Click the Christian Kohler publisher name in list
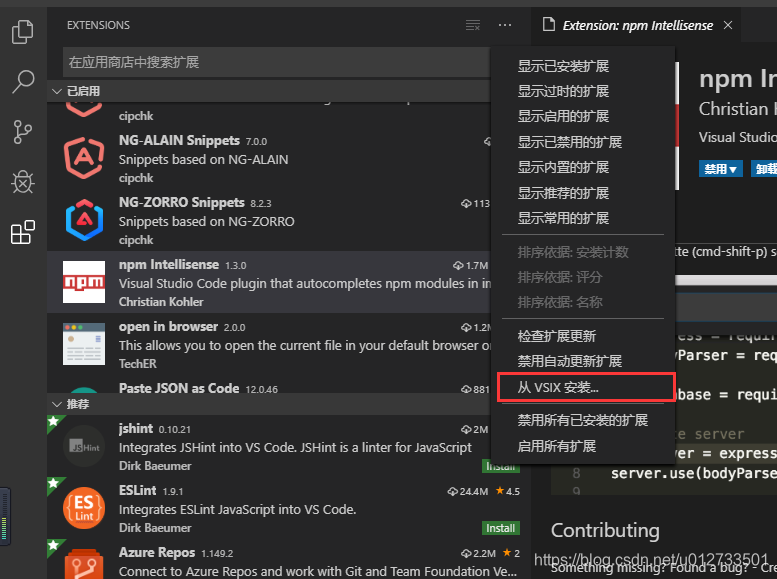This screenshot has width=777, height=579. coord(161,301)
